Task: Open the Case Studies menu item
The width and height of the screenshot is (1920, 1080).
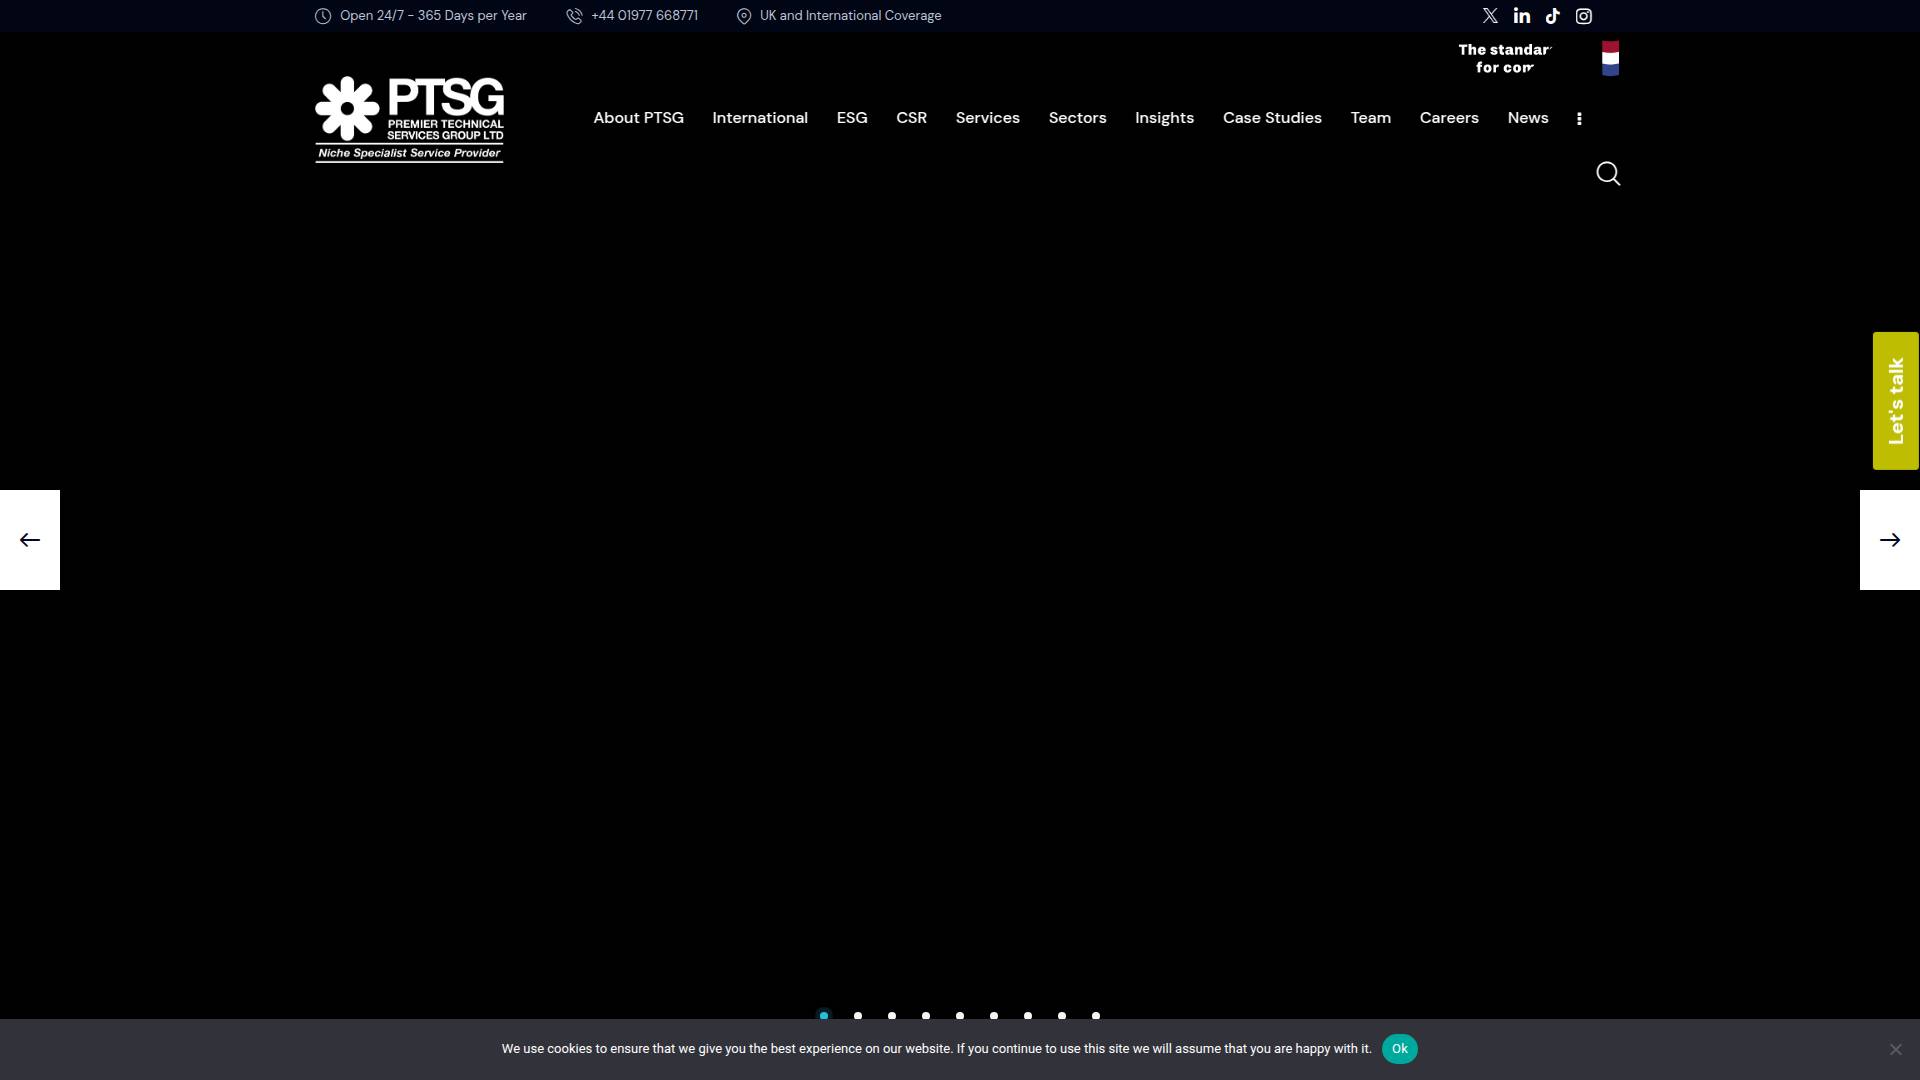Action: pyautogui.click(x=1272, y=118)
